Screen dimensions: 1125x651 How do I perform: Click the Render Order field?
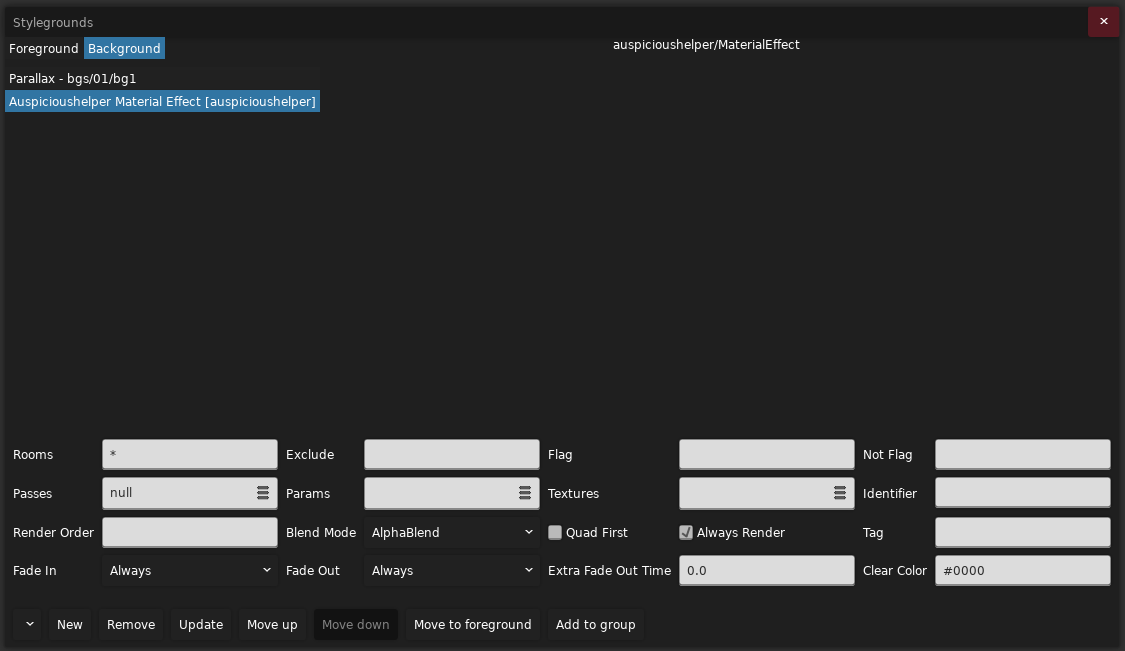(x=190, y=533)
